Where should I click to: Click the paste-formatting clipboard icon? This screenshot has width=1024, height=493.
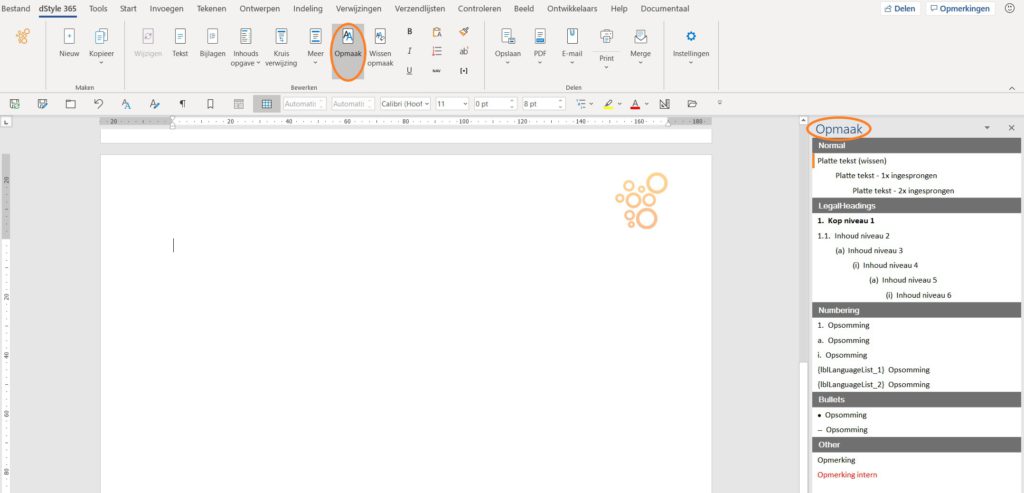click(437, 31)
